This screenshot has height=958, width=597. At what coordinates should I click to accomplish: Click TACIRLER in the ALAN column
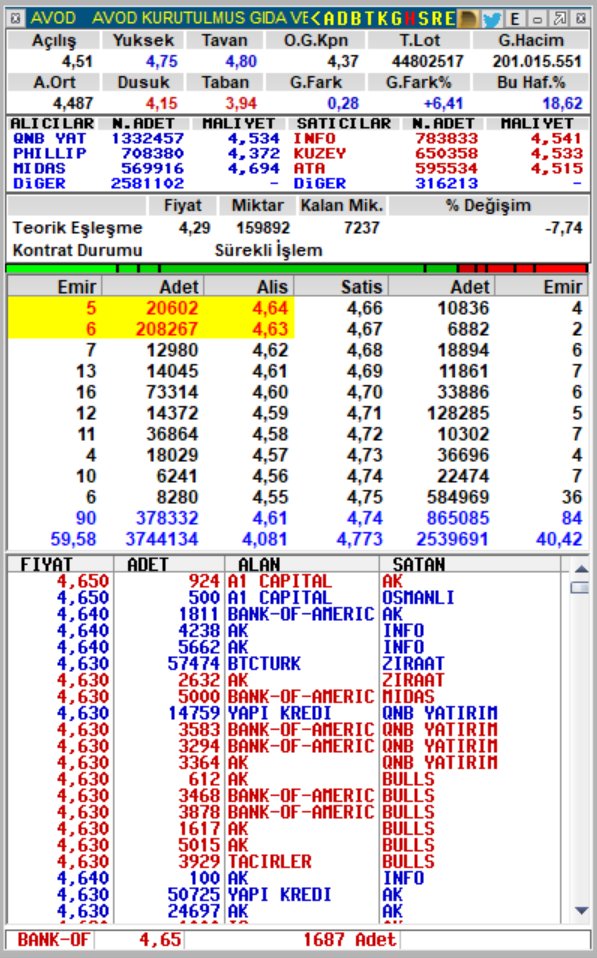point(269,861)
